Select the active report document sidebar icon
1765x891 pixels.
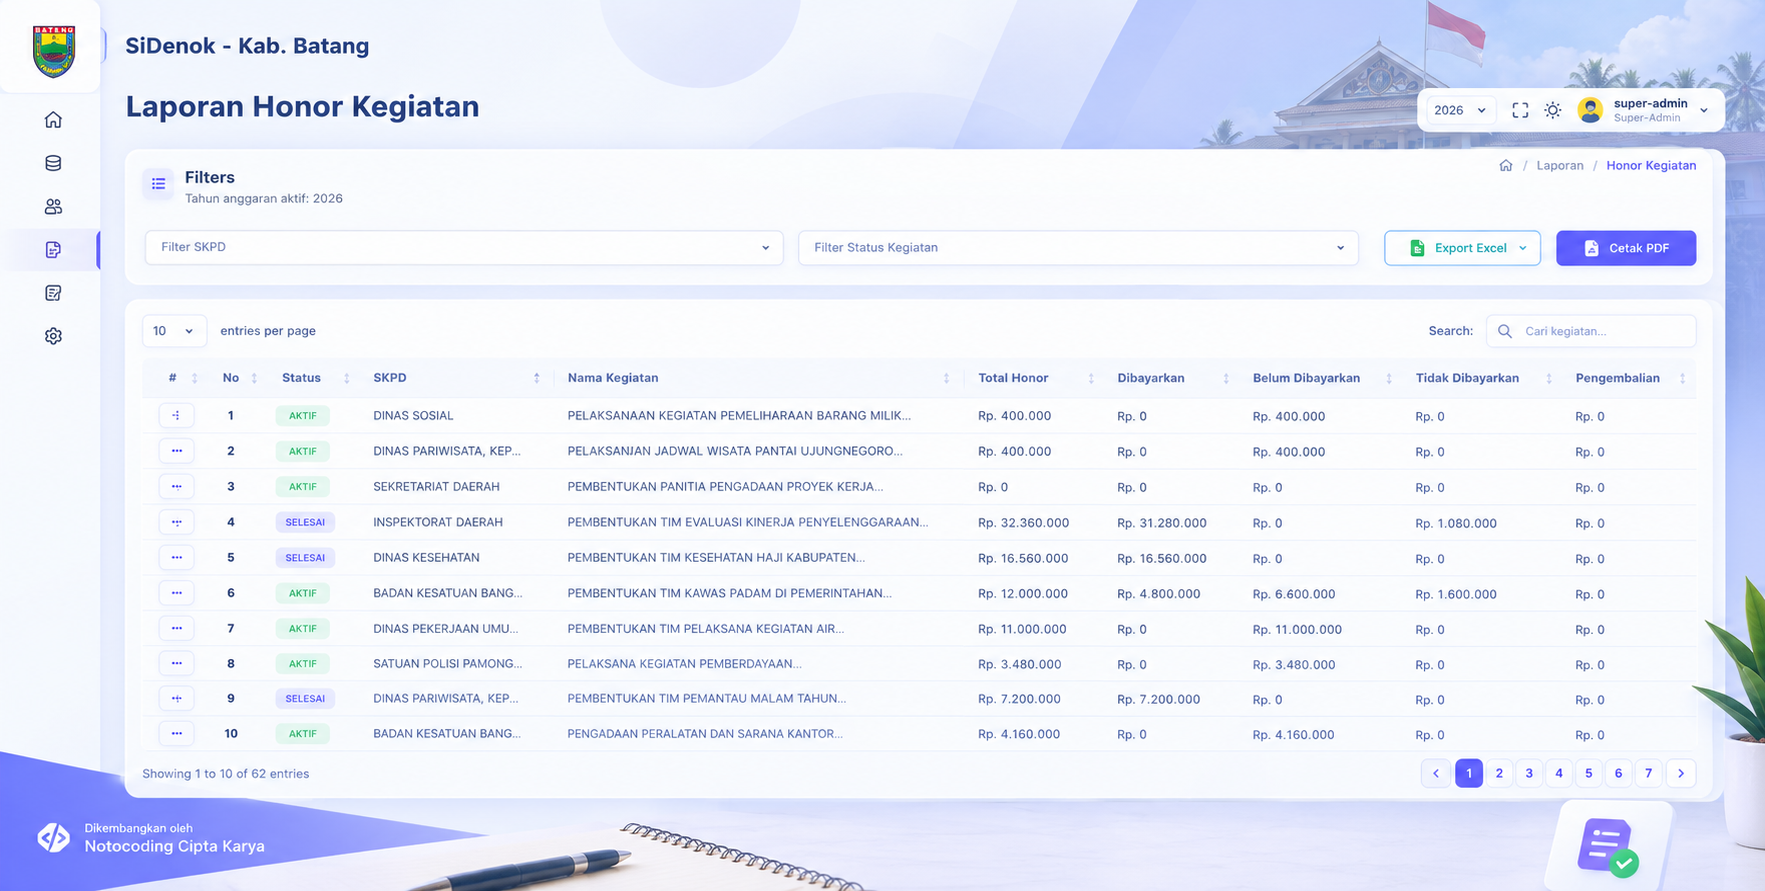pos(53,249)
